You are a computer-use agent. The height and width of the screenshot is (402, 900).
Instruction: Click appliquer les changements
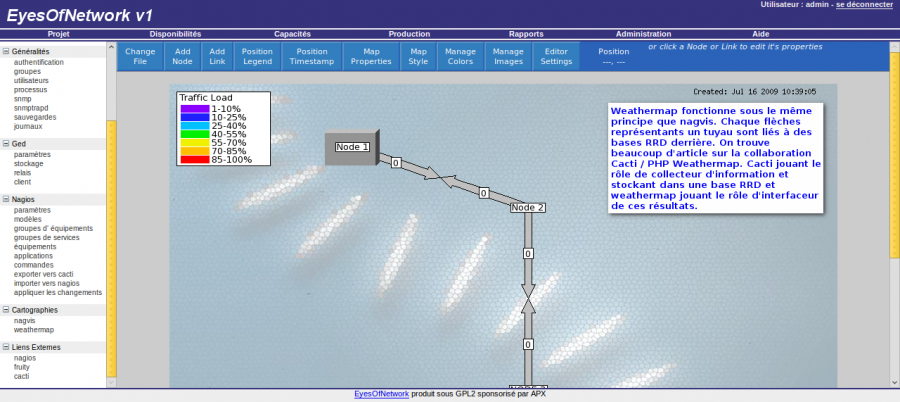click(58, 293)
